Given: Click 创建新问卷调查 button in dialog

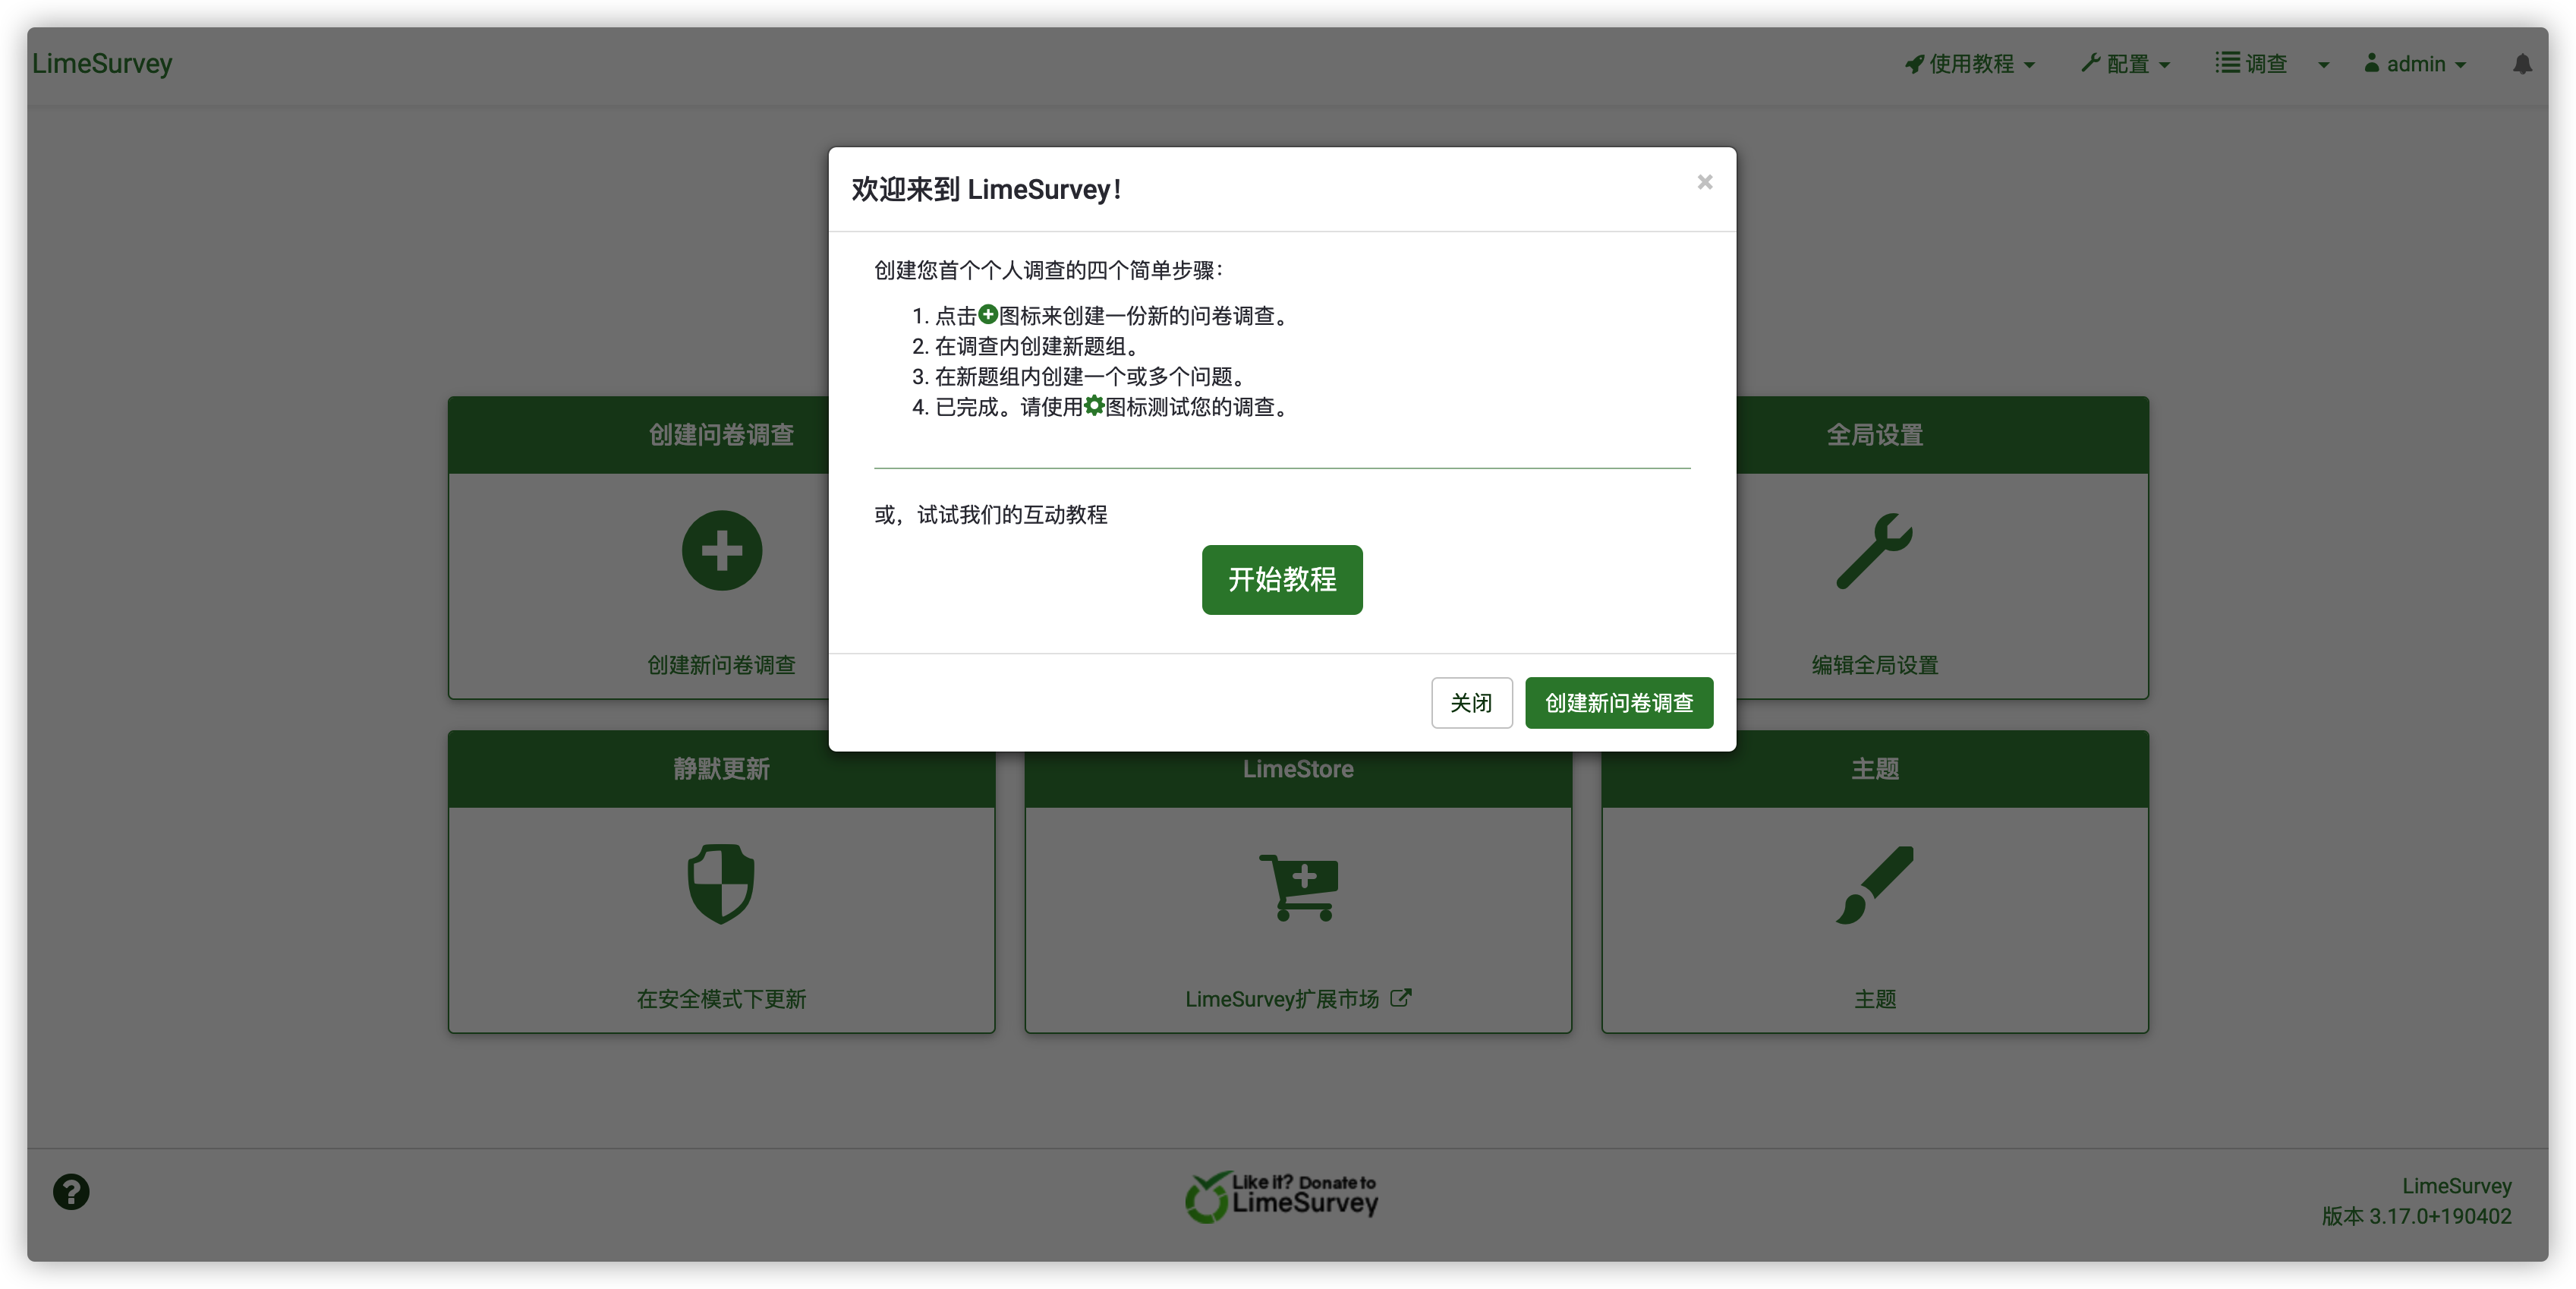Looking at the screenshot, I should [x=1618, y=703].
